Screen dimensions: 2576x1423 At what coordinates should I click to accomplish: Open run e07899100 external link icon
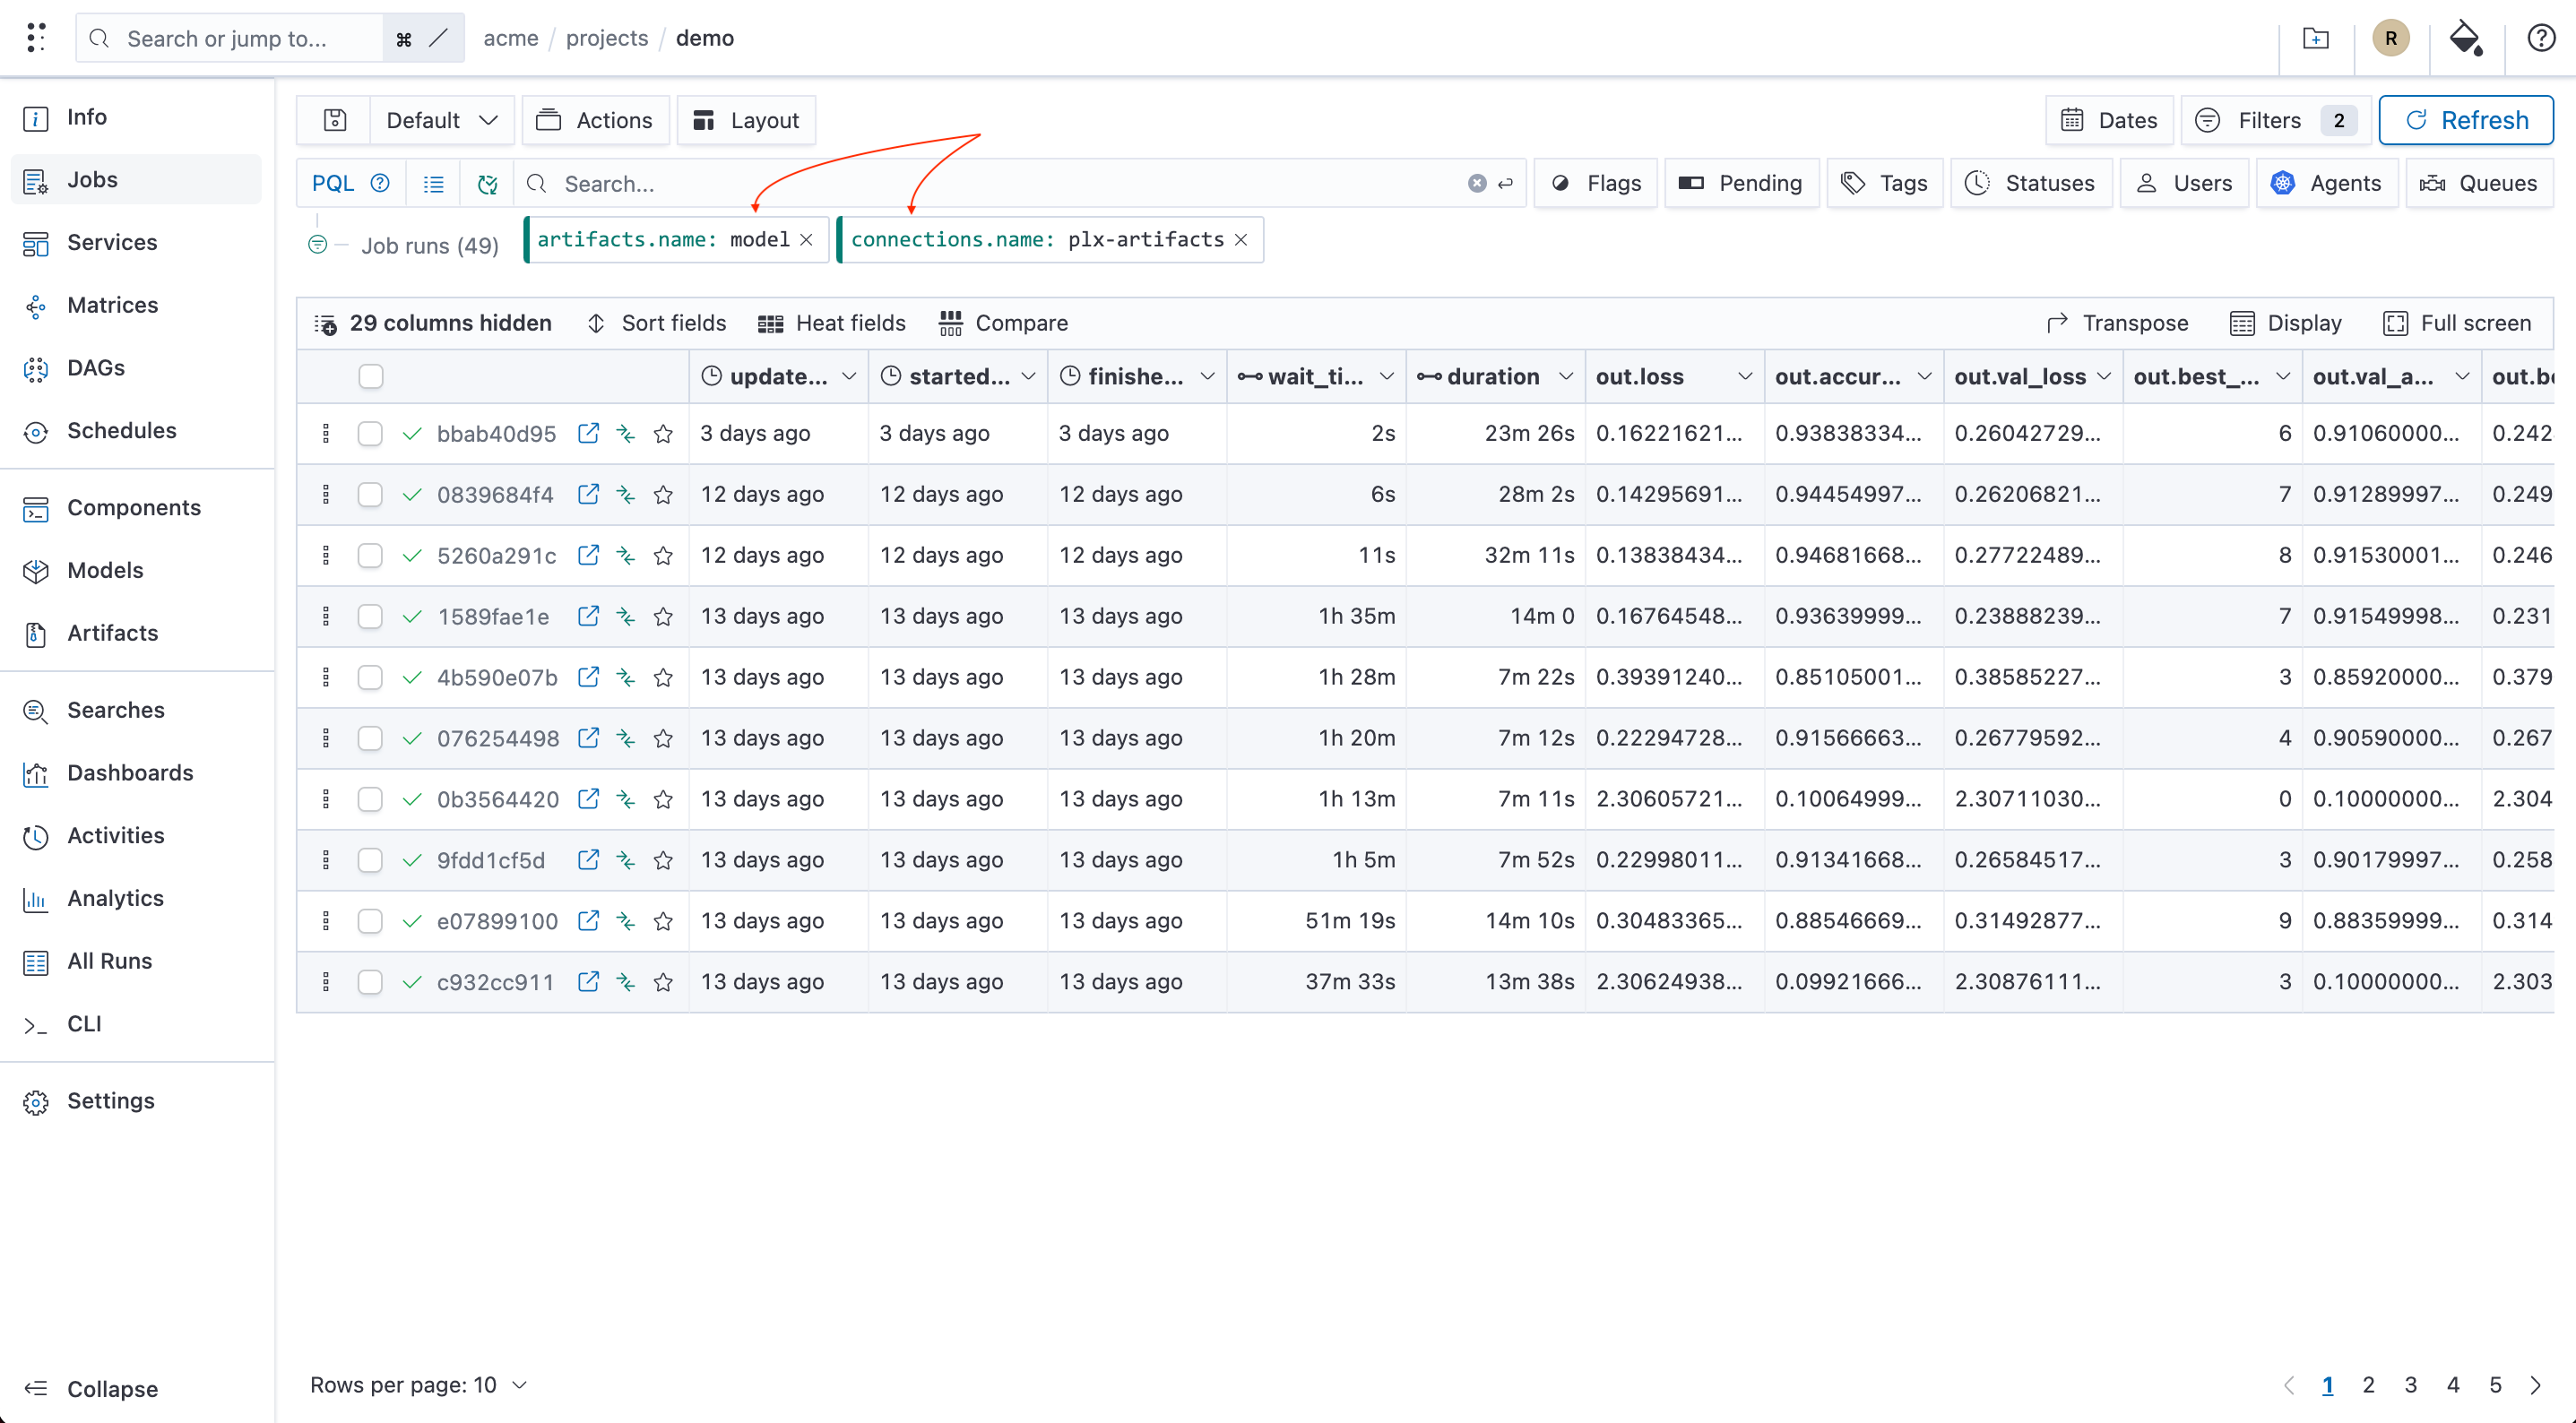tap(588, 920)
